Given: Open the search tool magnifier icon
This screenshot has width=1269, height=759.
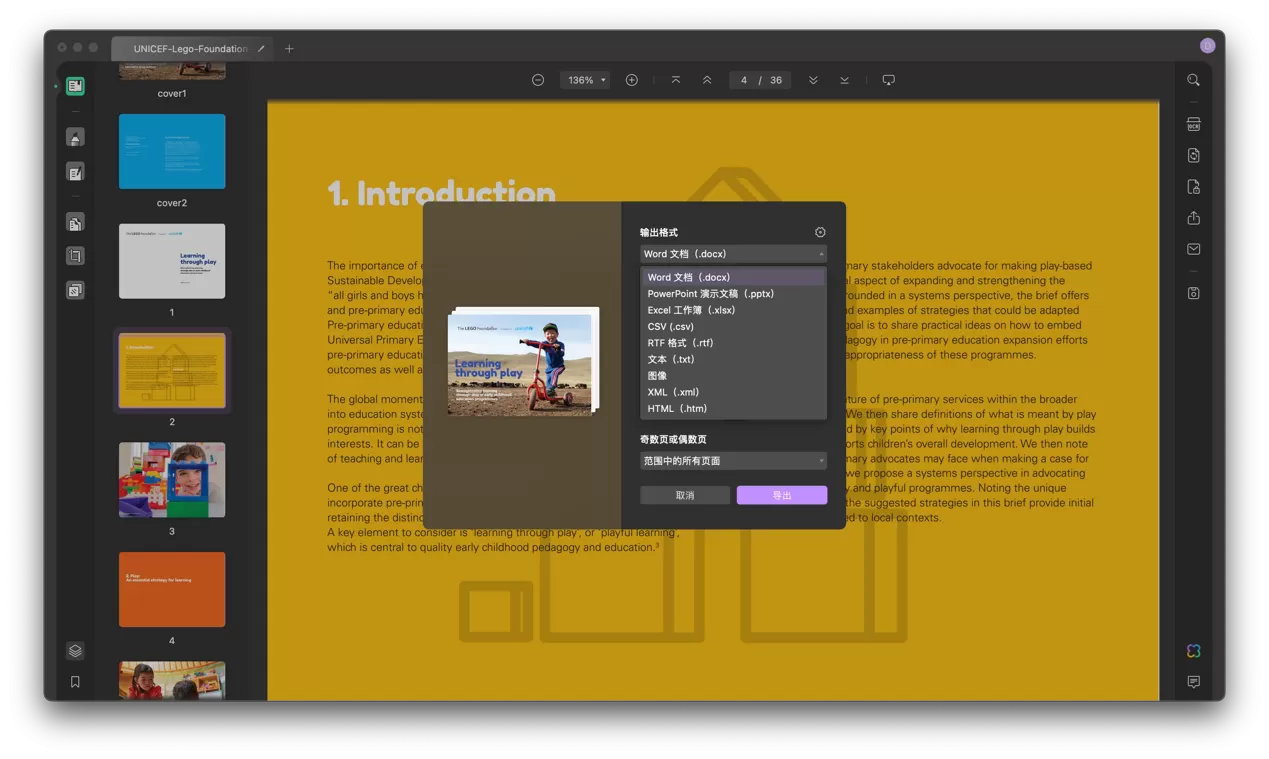Looking at the screenshot, I should [x=1193, y=80].
